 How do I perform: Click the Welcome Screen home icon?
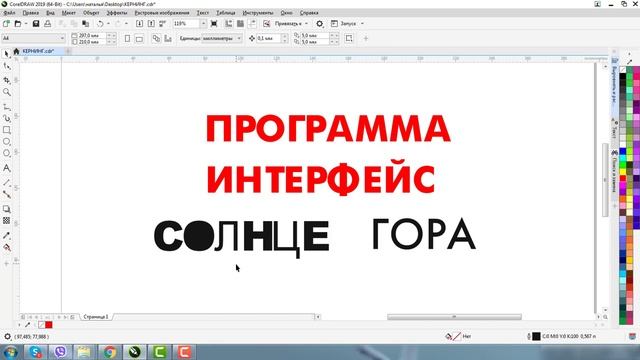click(16, 51)
